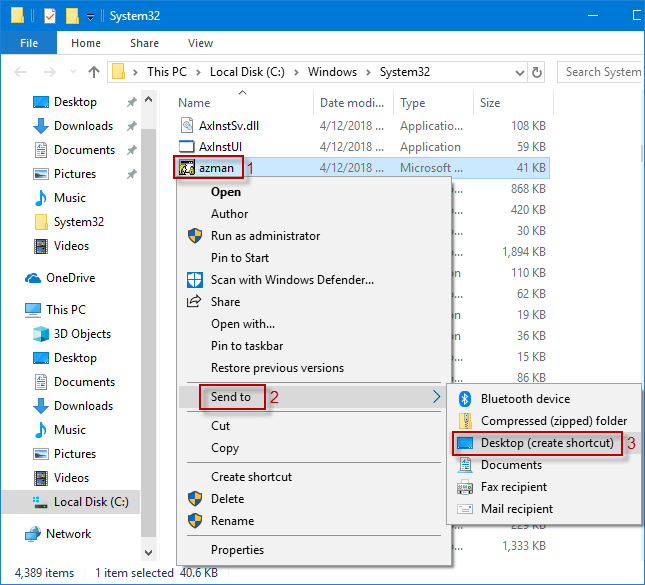Screen dimensions: 645x585
Task: Go up one level with Up arrow
Action: point(94,72)
